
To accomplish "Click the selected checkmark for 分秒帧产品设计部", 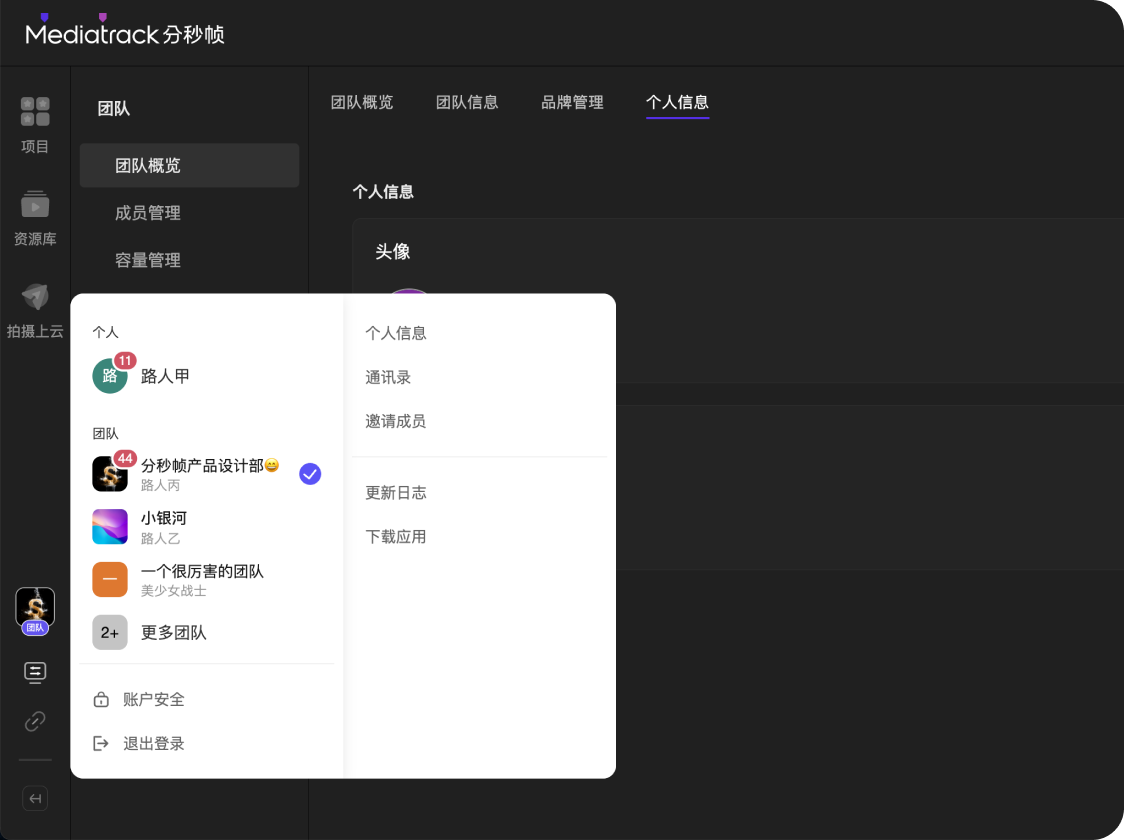I will click(310, 474).
